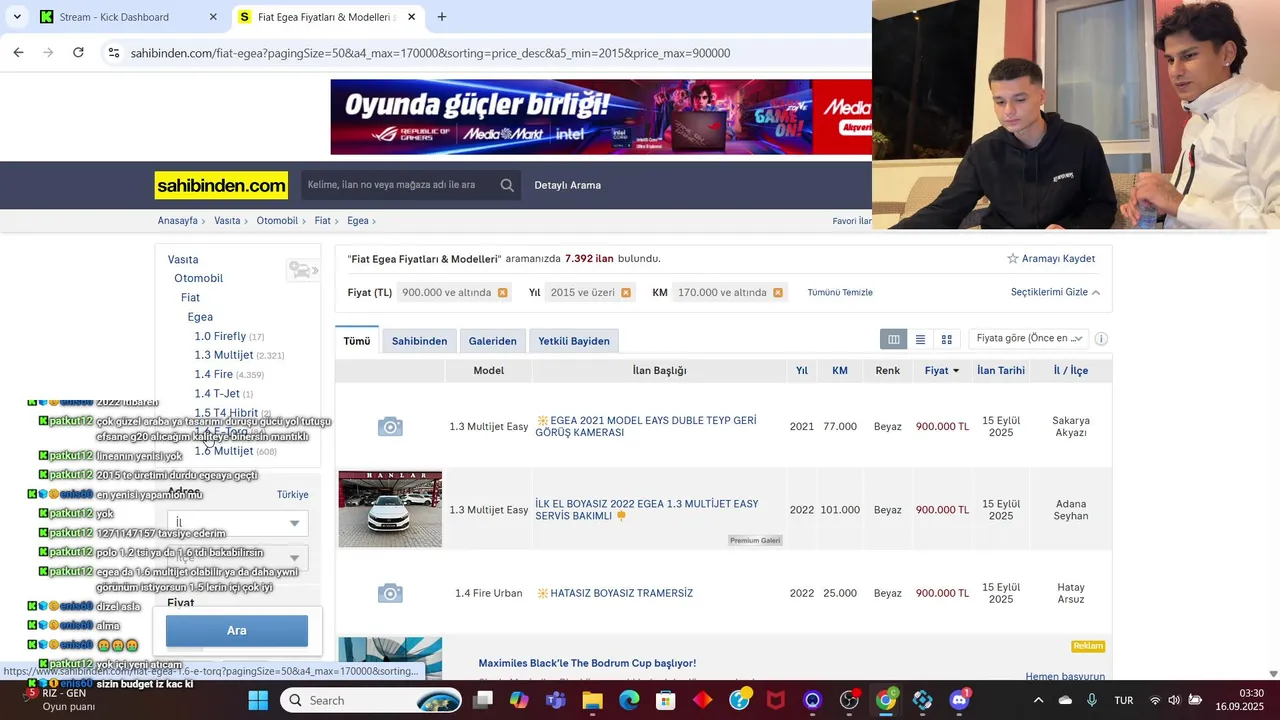Click Otomobil in the left category tree

198,278
